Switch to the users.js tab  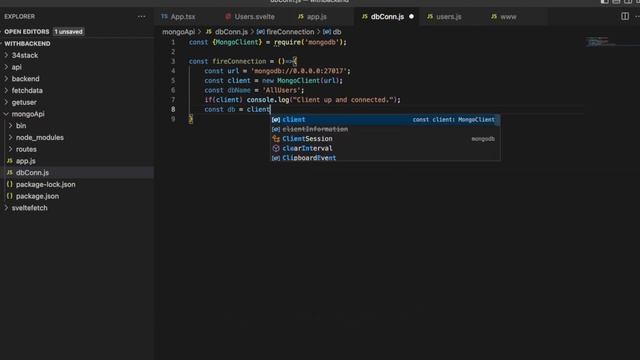(x=449, y=17)
